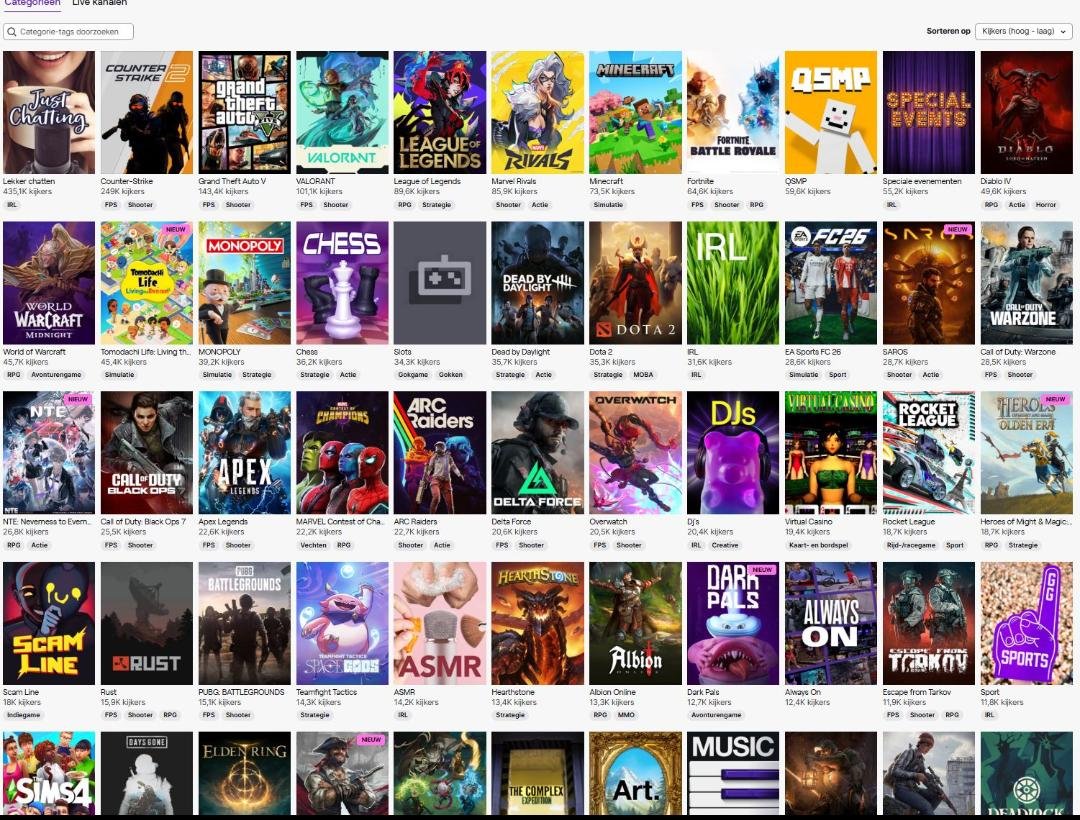Click the Creative tag under DJ's

[725, 545]
